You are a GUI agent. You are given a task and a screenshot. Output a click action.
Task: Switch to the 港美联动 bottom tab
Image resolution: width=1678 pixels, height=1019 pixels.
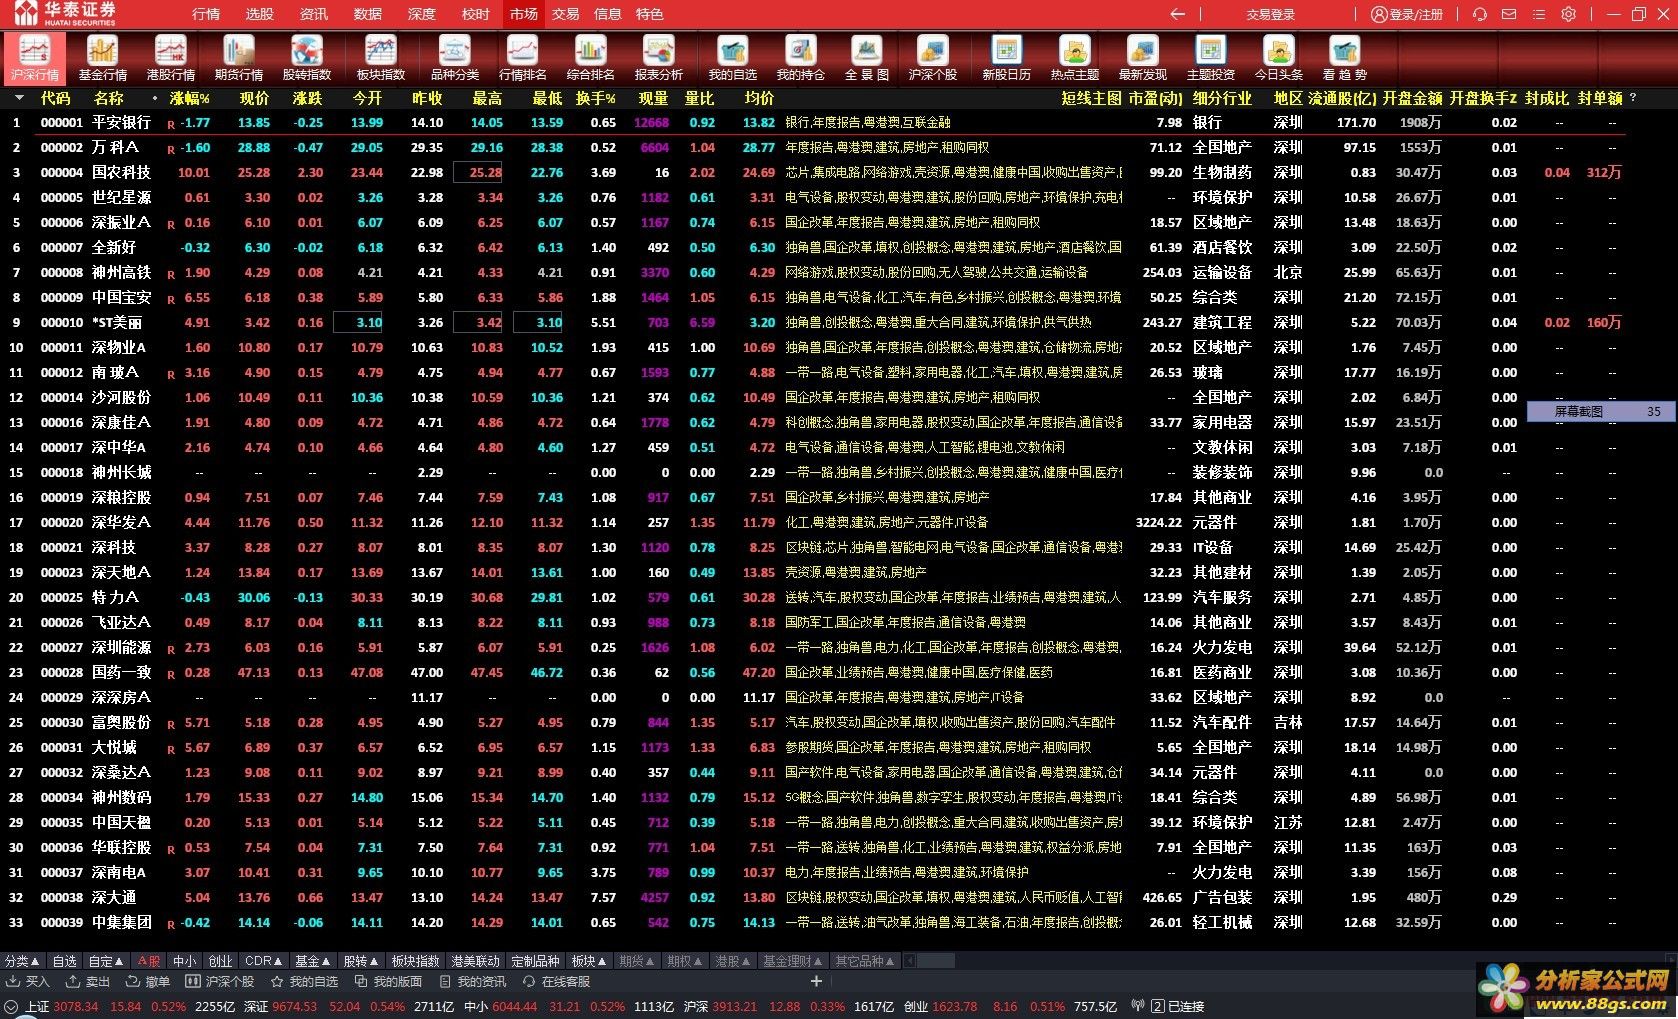pos(475,961)
